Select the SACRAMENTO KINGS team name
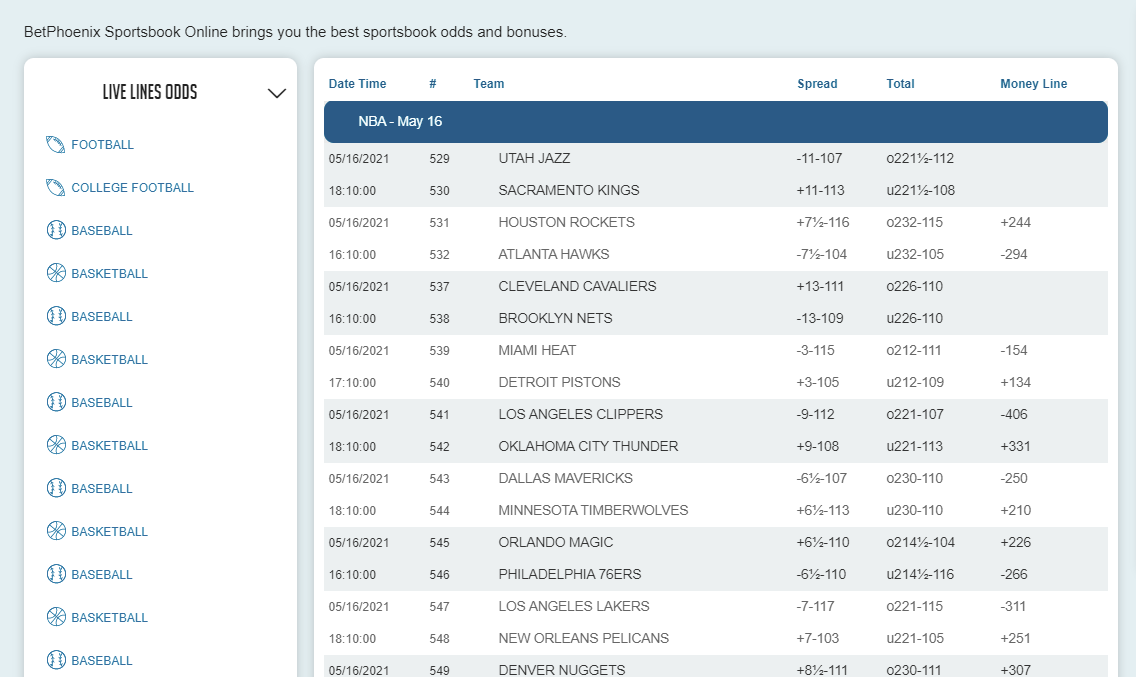The width and height of the screenshot is (1136, 677). coord(569,191)
